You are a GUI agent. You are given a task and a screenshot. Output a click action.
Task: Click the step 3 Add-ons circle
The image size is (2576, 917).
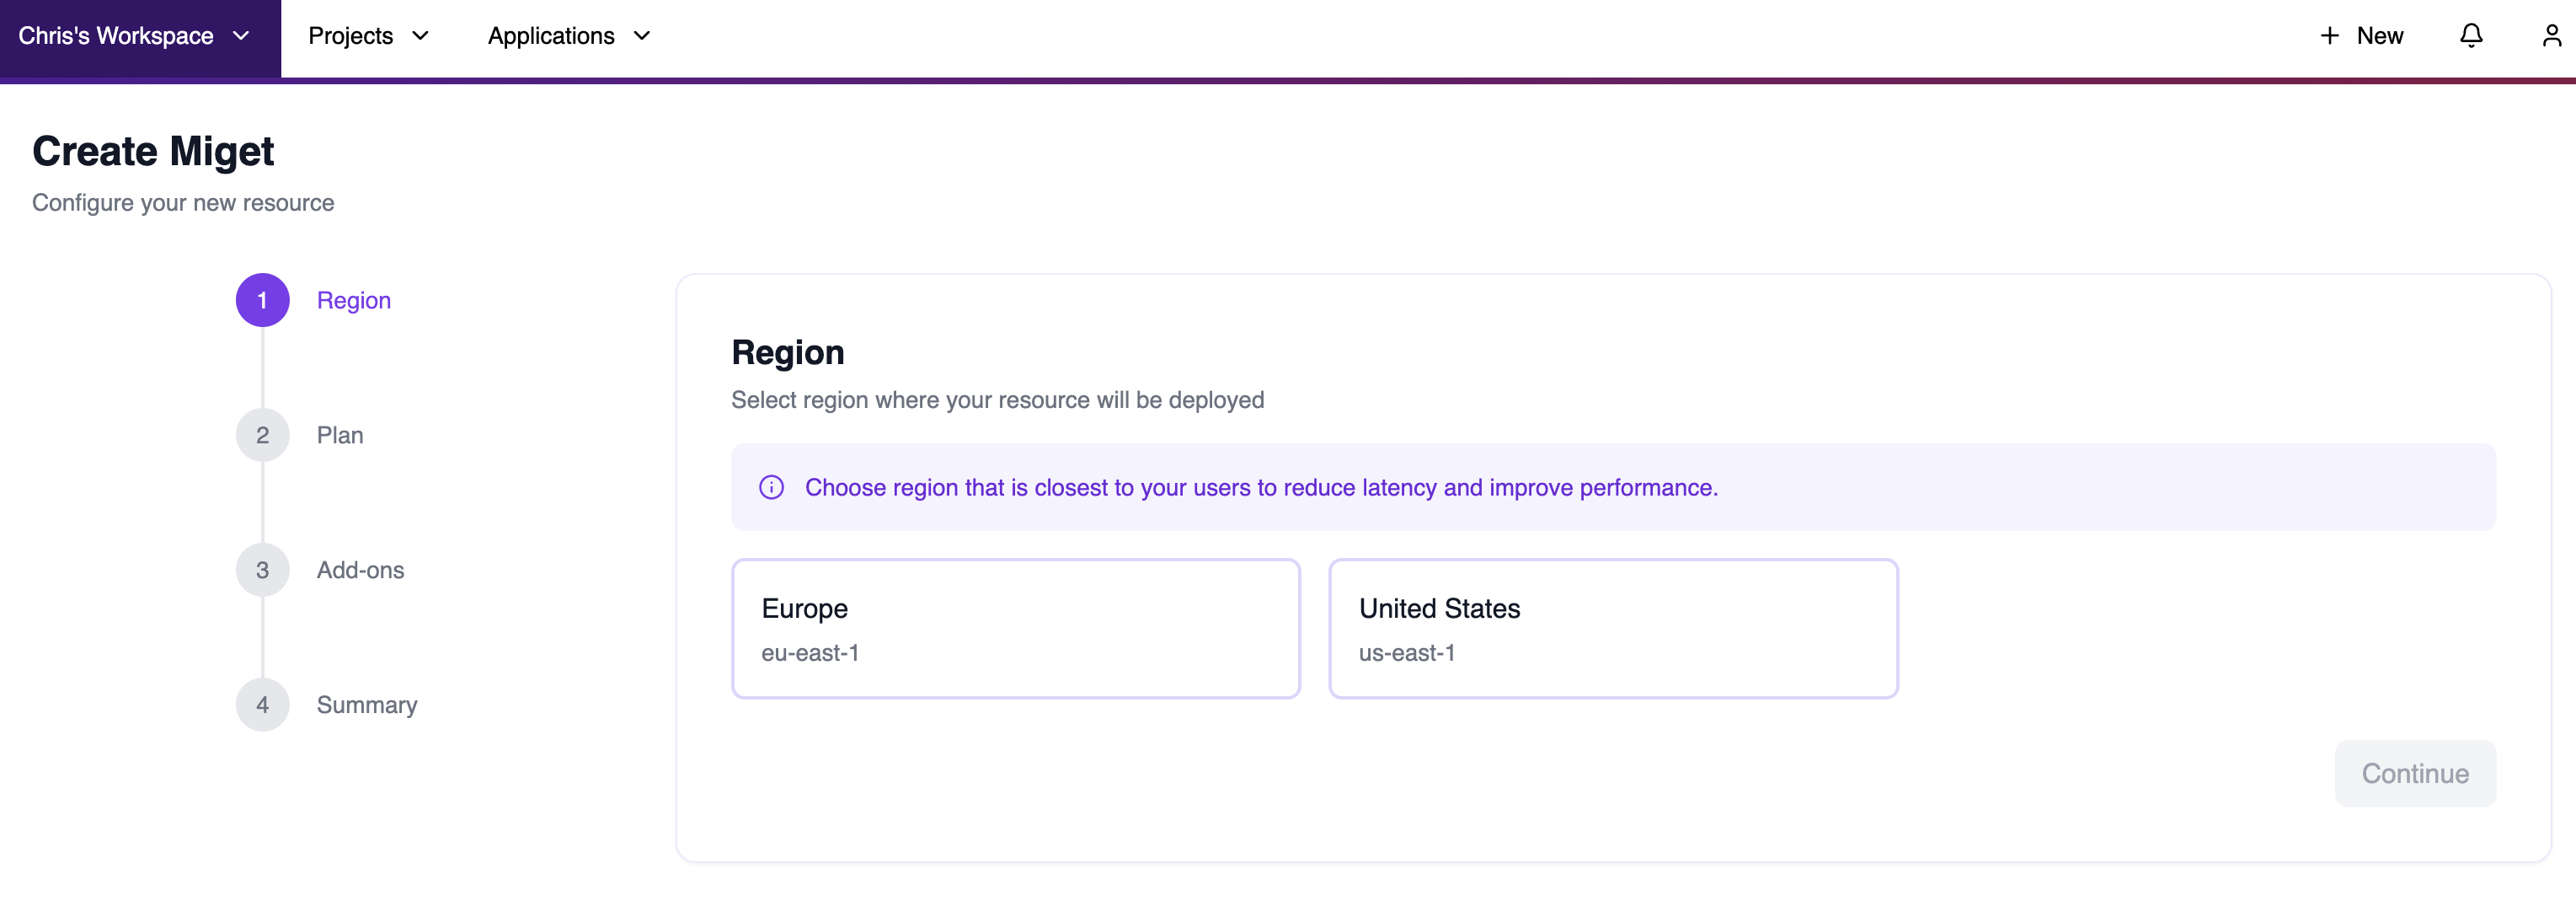point(262,570)
